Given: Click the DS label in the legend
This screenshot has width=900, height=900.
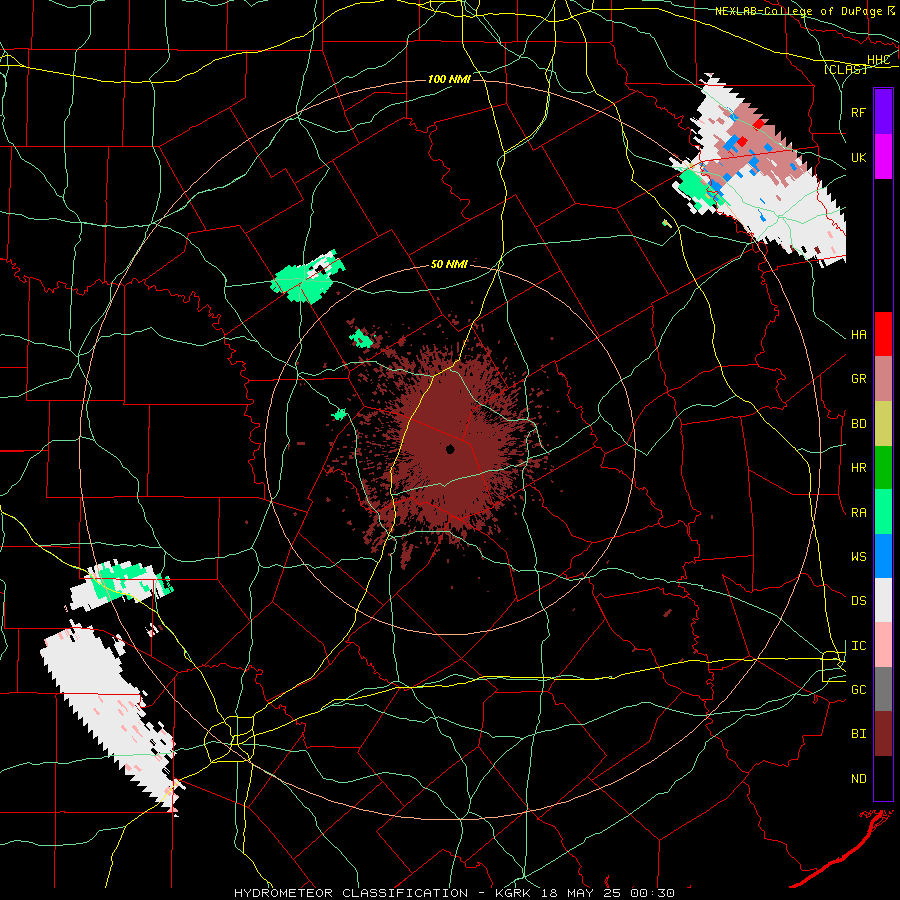Looking at the screenshot, I should click(859, 601).
